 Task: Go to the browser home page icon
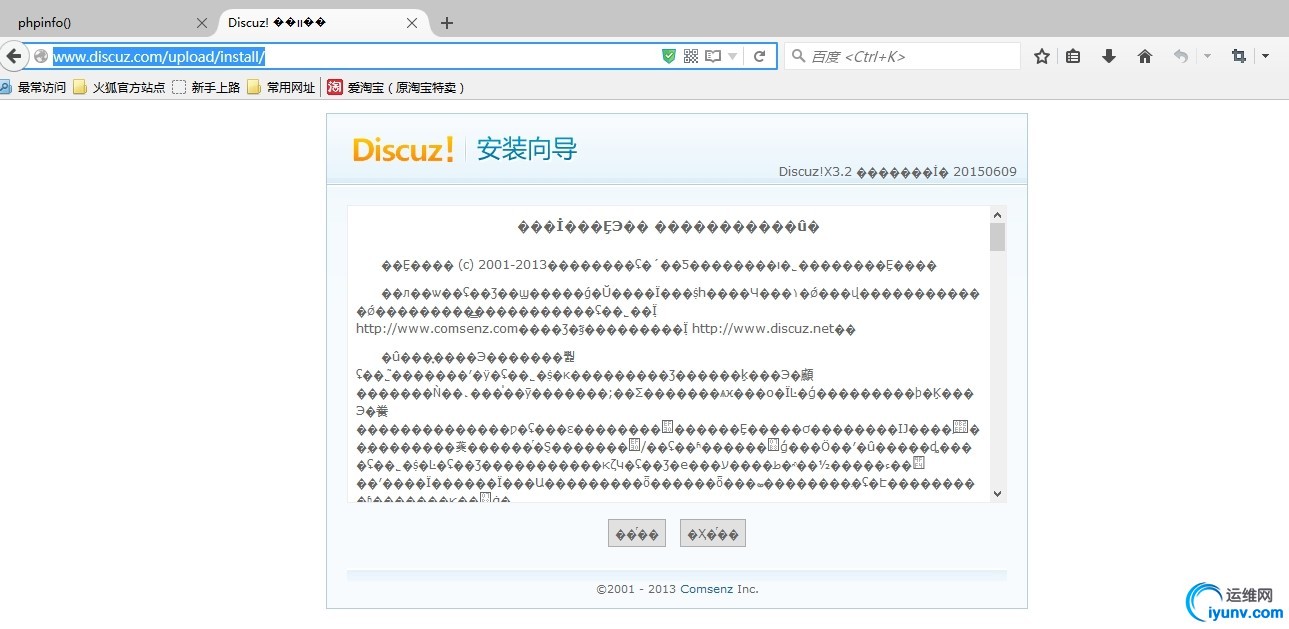click(1145, 56)
